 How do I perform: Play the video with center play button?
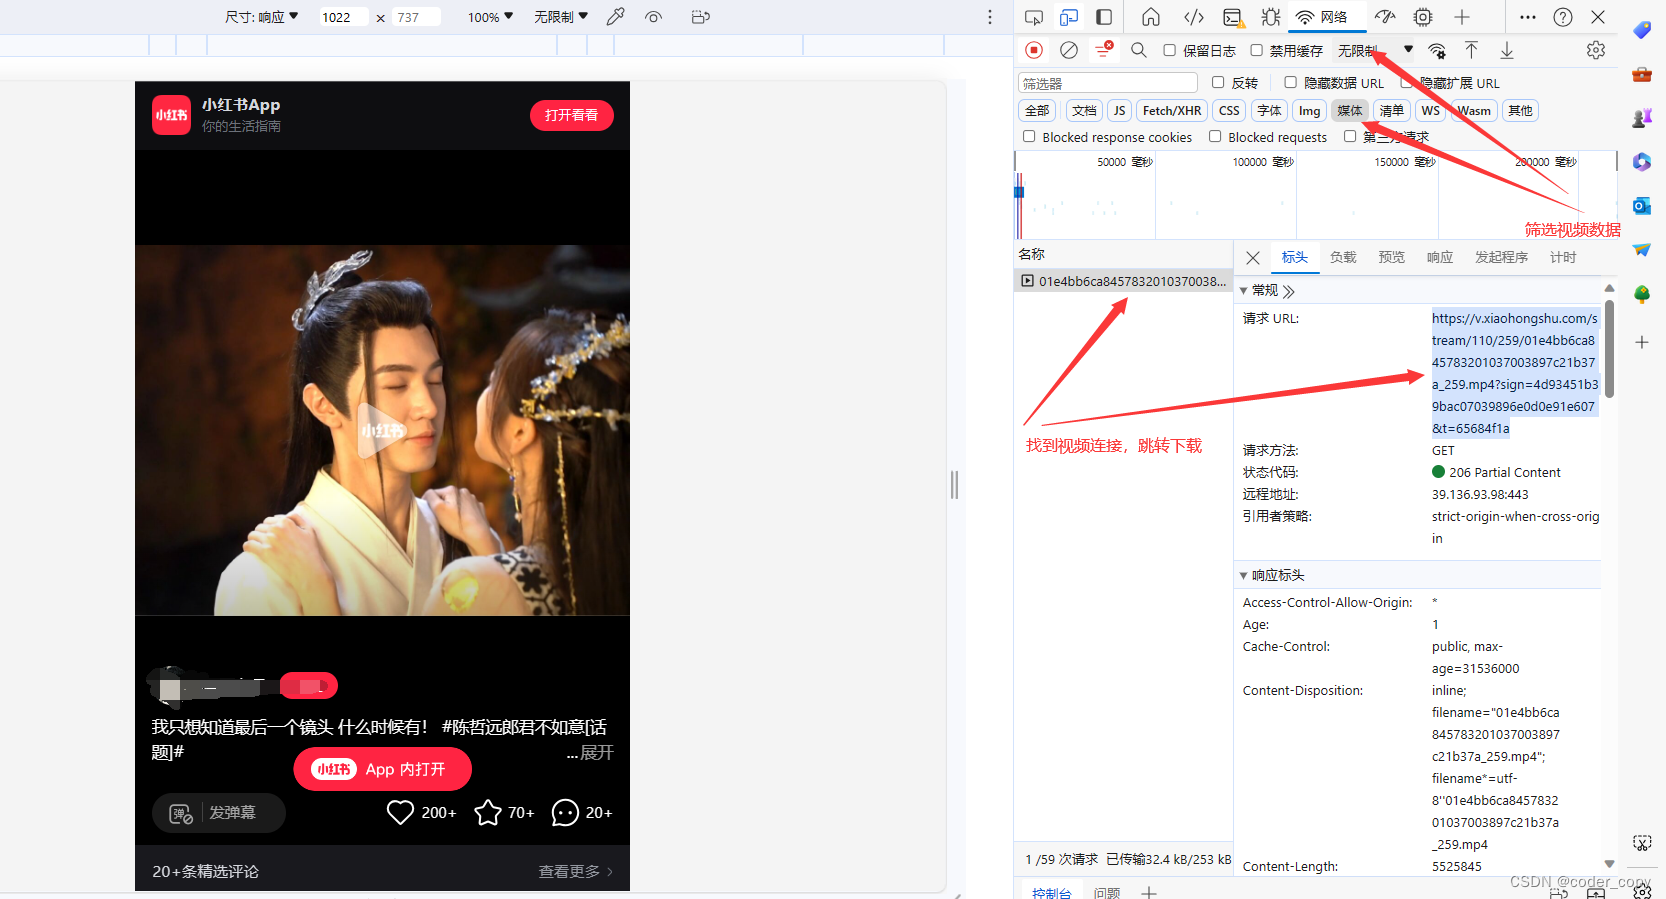382,430
